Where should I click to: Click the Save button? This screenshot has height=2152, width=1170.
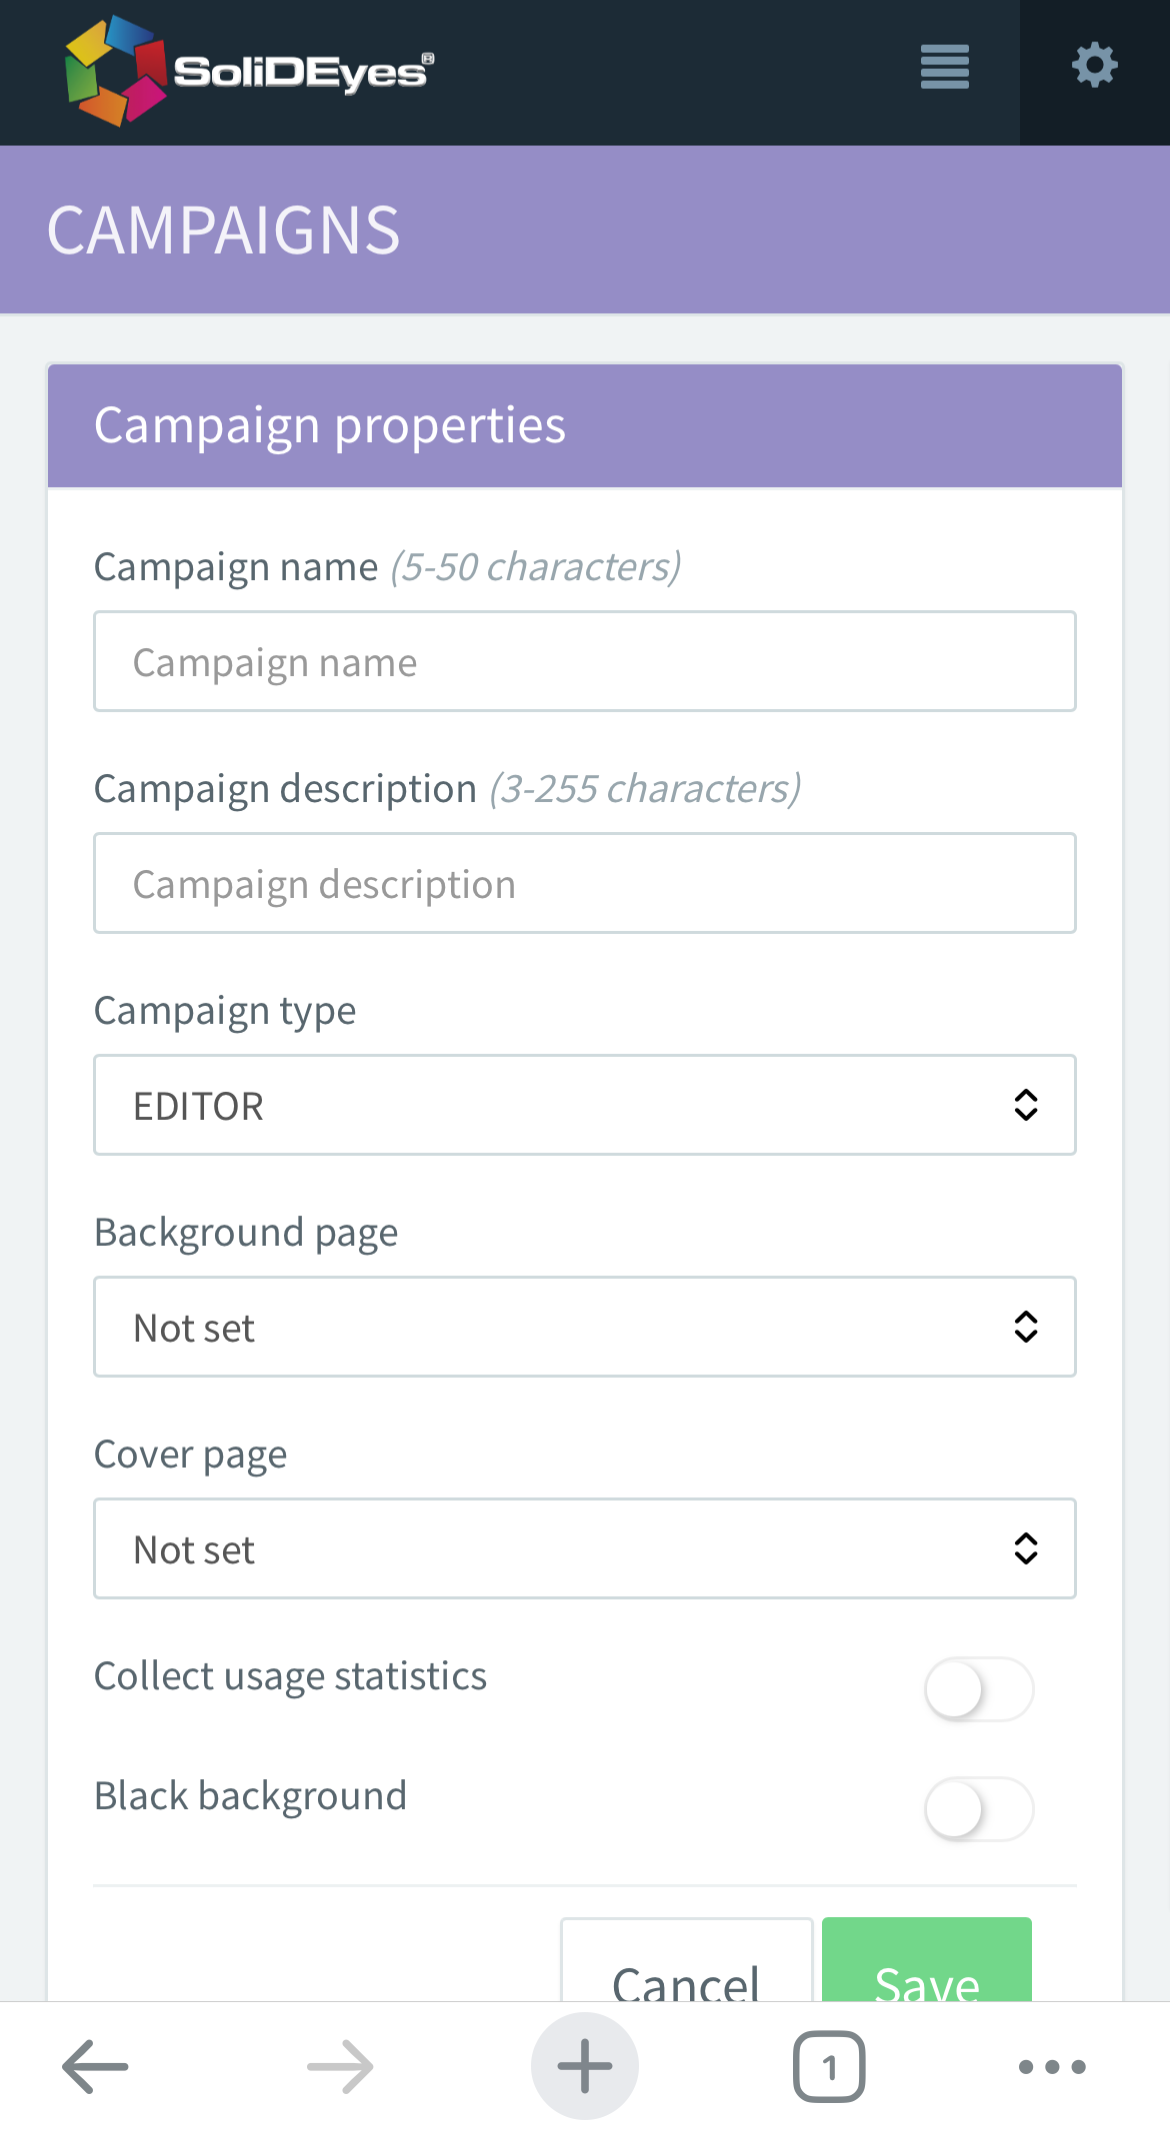(x=927, y=1960)
